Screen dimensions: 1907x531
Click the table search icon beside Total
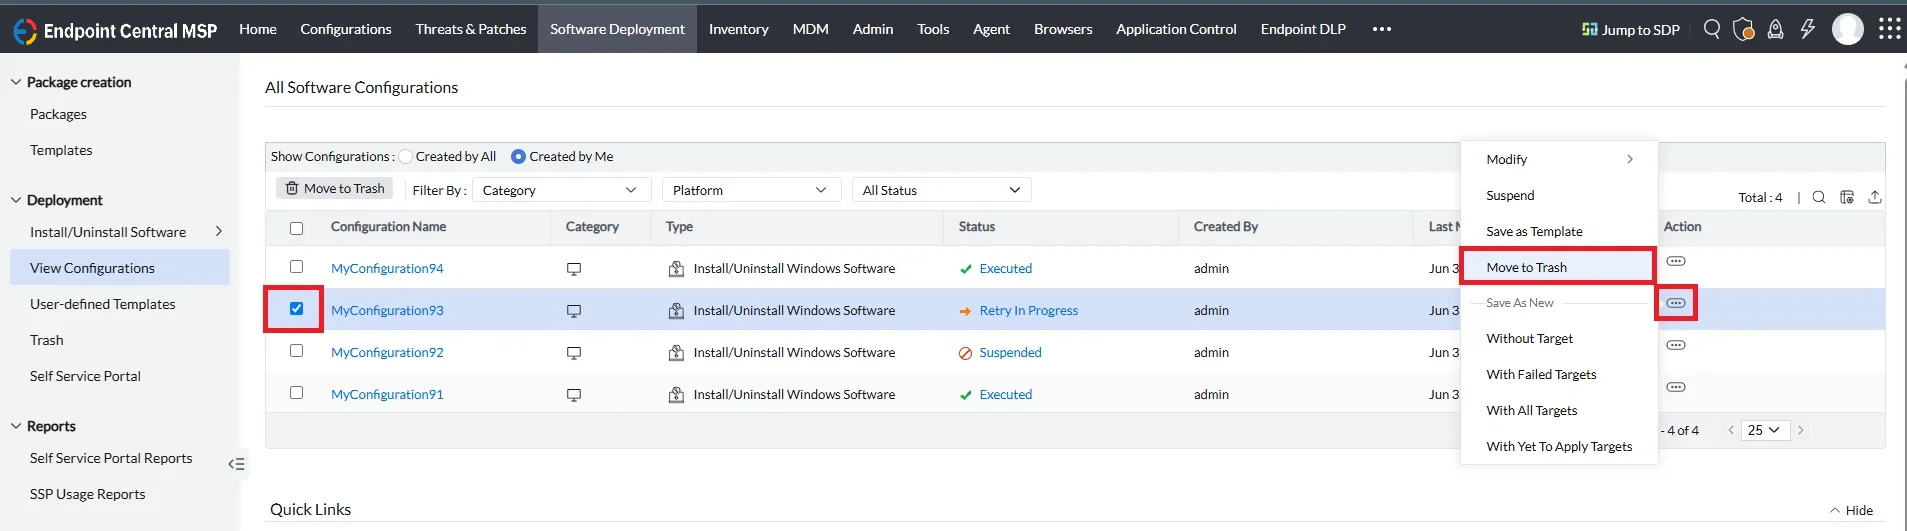pyautogui.click(x=1819, y=197)
